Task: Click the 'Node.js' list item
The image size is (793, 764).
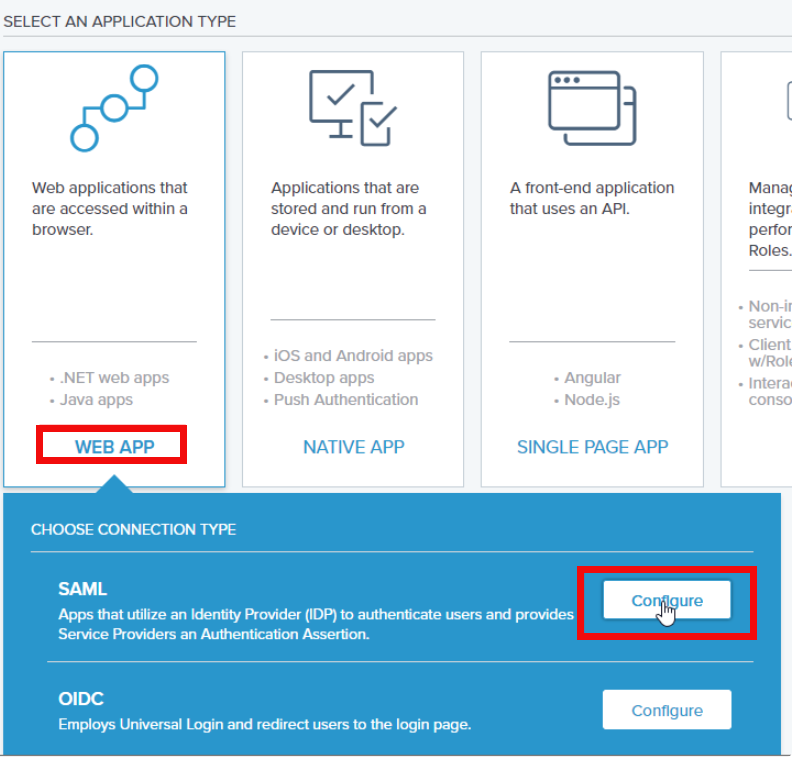Action: [x=592, y=400]
